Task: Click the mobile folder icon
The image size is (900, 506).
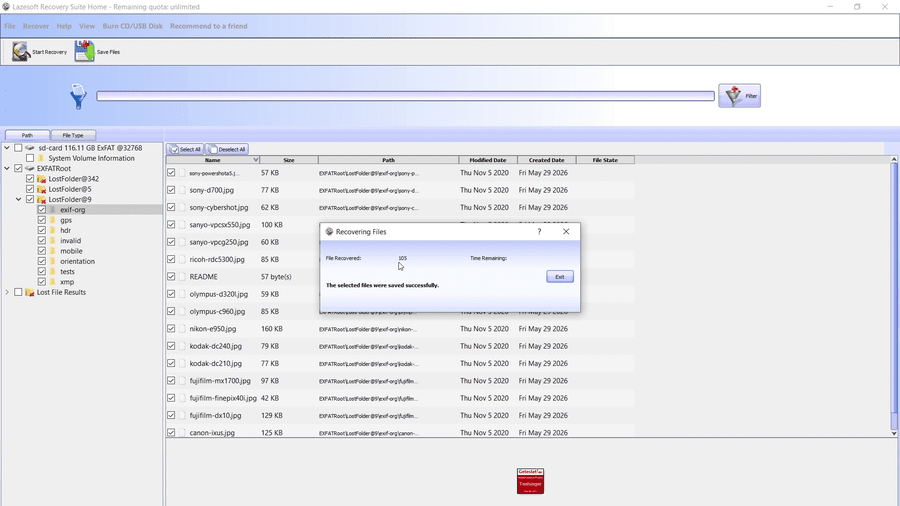Action: tap(53, 251)
